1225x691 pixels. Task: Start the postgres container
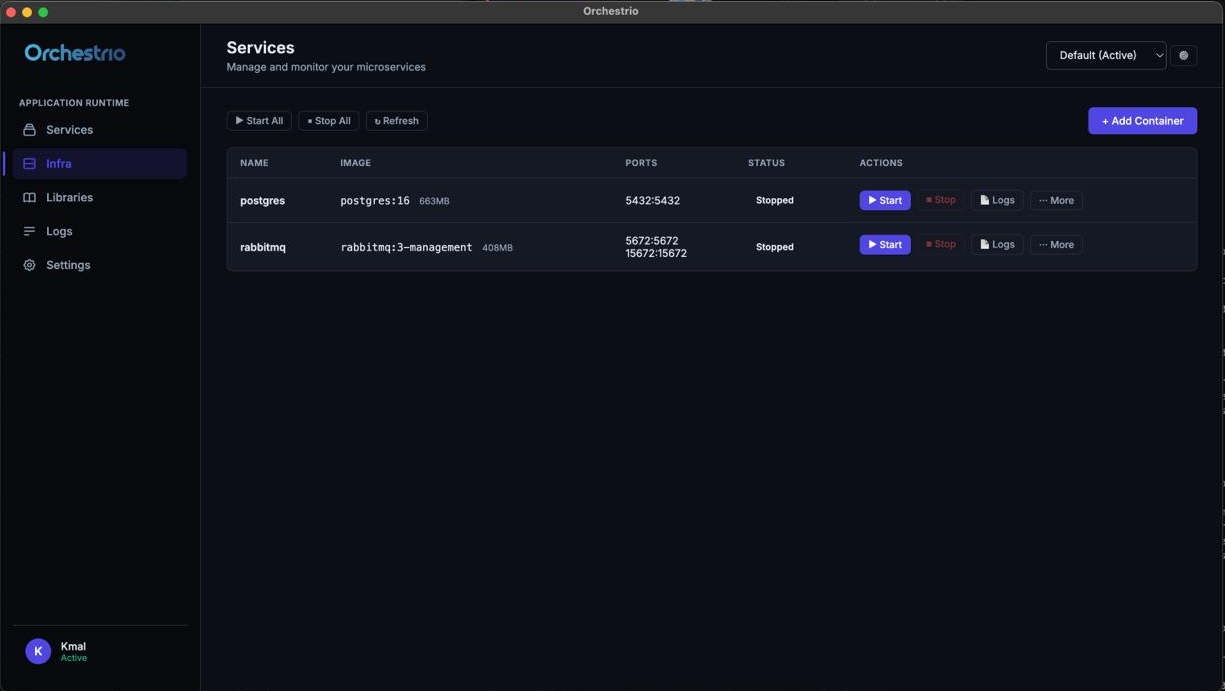(x=885, y=200)
